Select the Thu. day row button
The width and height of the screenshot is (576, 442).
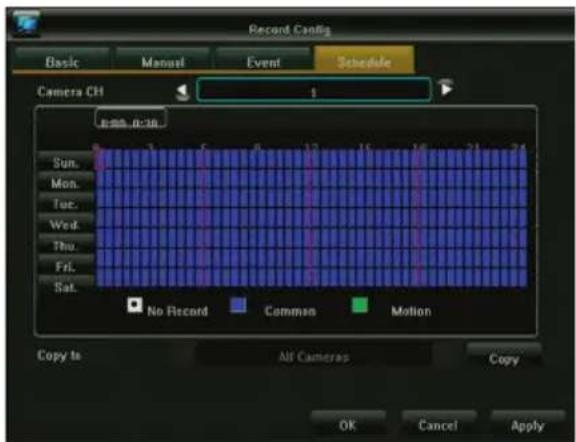pos(66,244)
